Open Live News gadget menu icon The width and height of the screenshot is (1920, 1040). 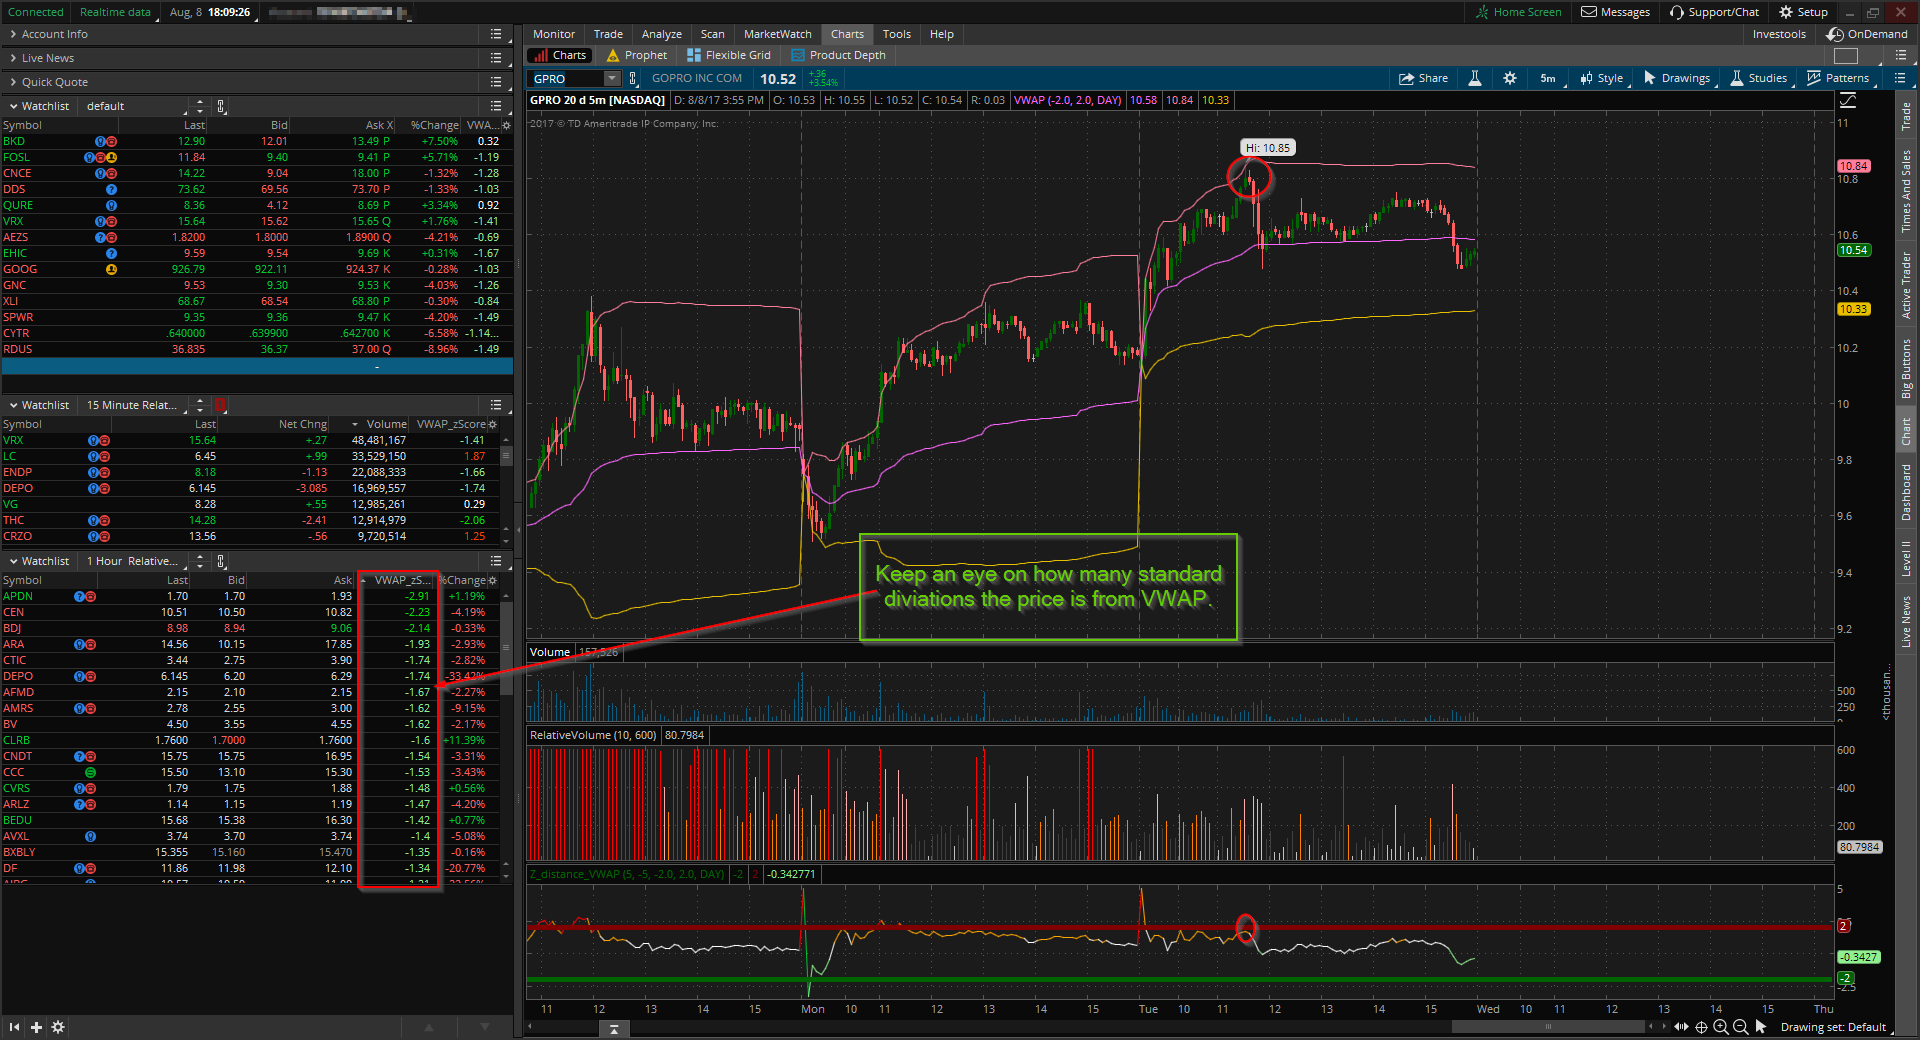(x=496, y=58)
